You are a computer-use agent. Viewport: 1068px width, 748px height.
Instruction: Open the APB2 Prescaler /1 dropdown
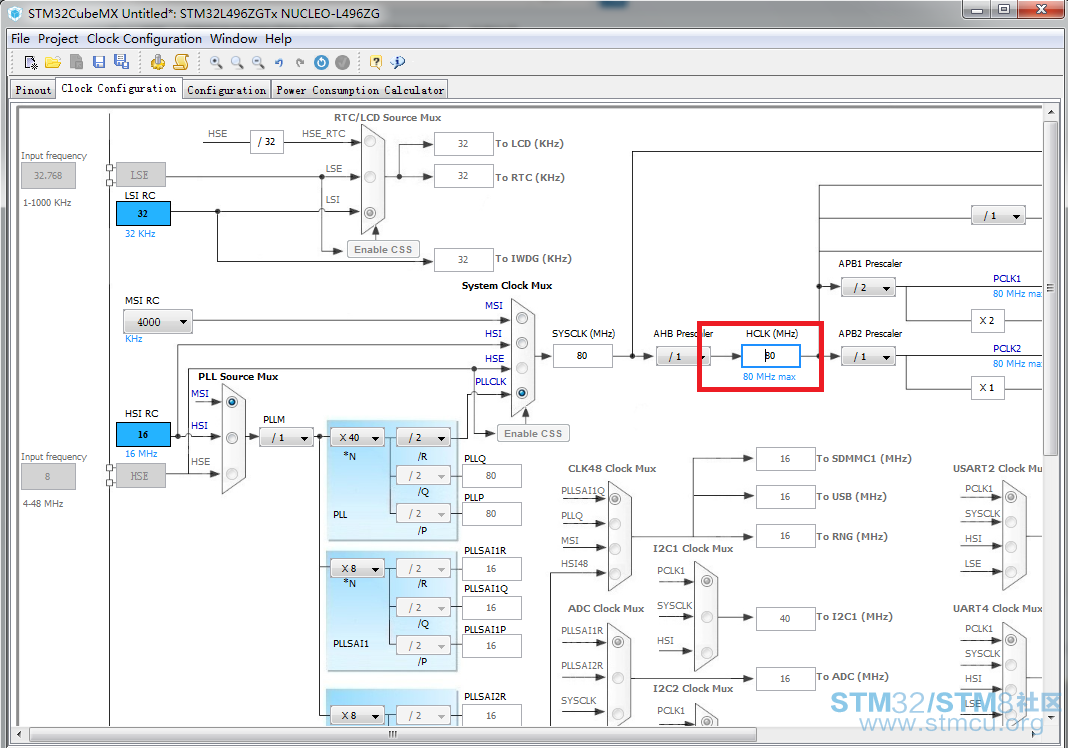[x=868, y=356]
